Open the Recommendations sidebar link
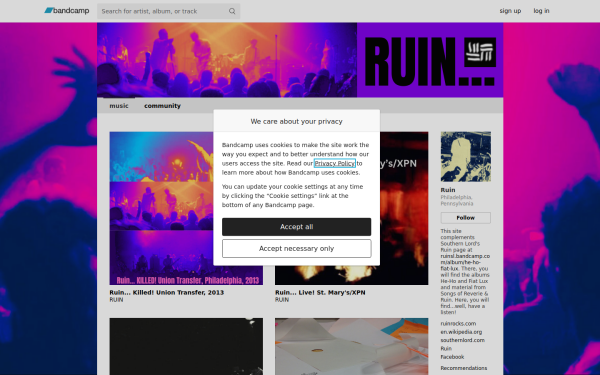This screenshot has height=375, width=600. [x=464, y=368]
